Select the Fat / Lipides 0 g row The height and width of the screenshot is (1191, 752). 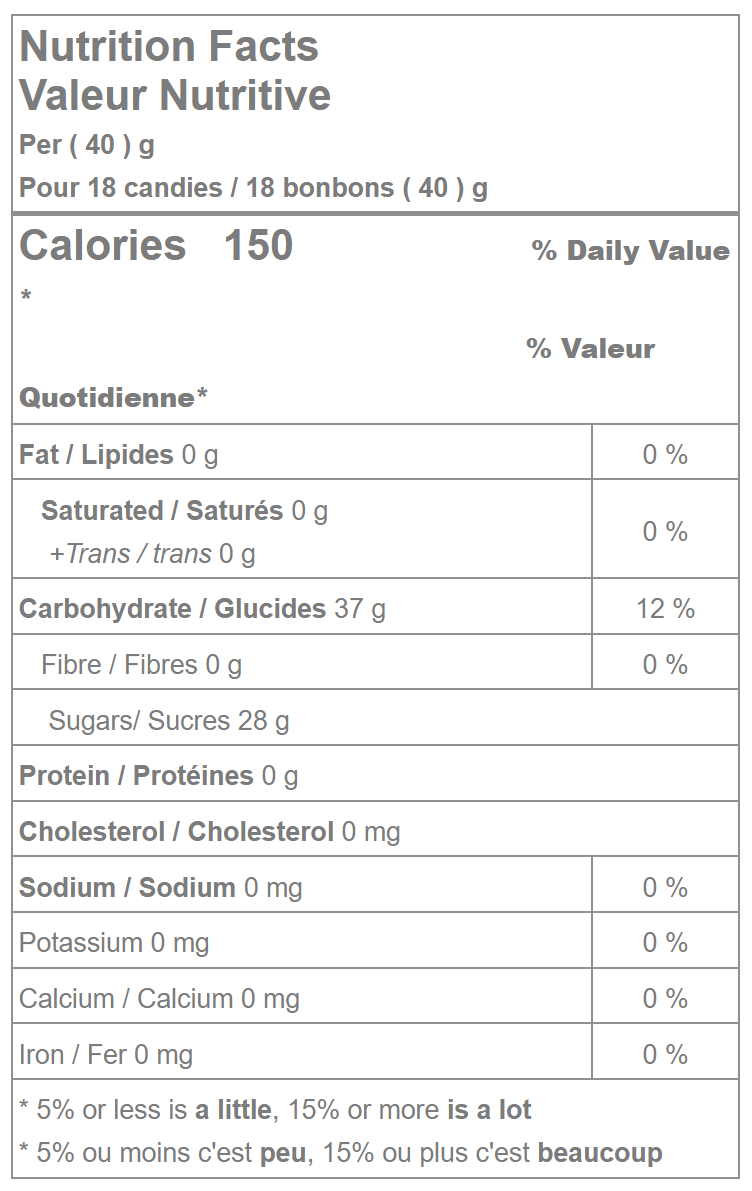click(119, 455)
